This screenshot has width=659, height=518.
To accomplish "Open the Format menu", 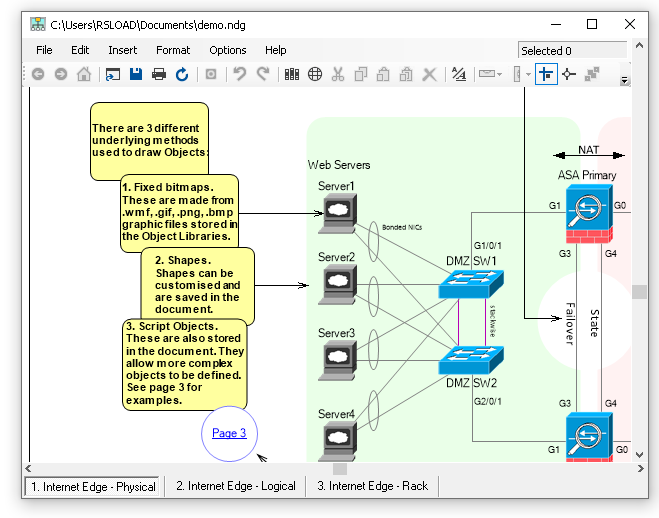I will (173, 50).
